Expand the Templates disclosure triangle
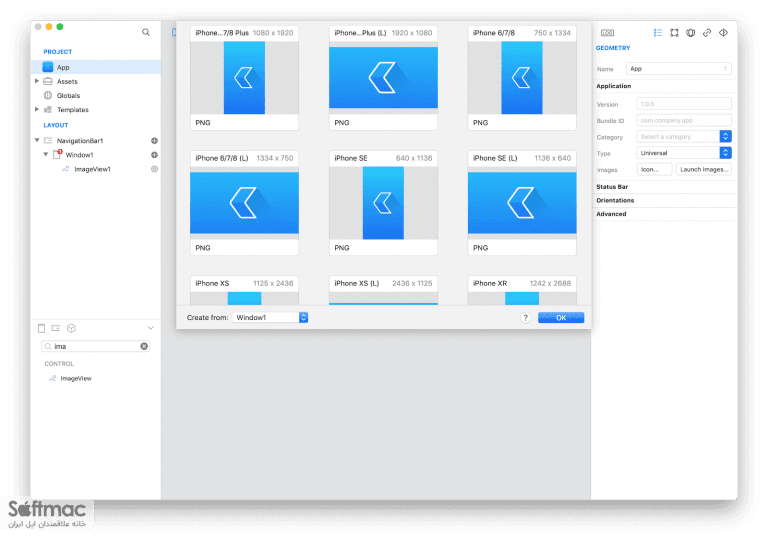The image size is (768, 540). tap(37, 109)
